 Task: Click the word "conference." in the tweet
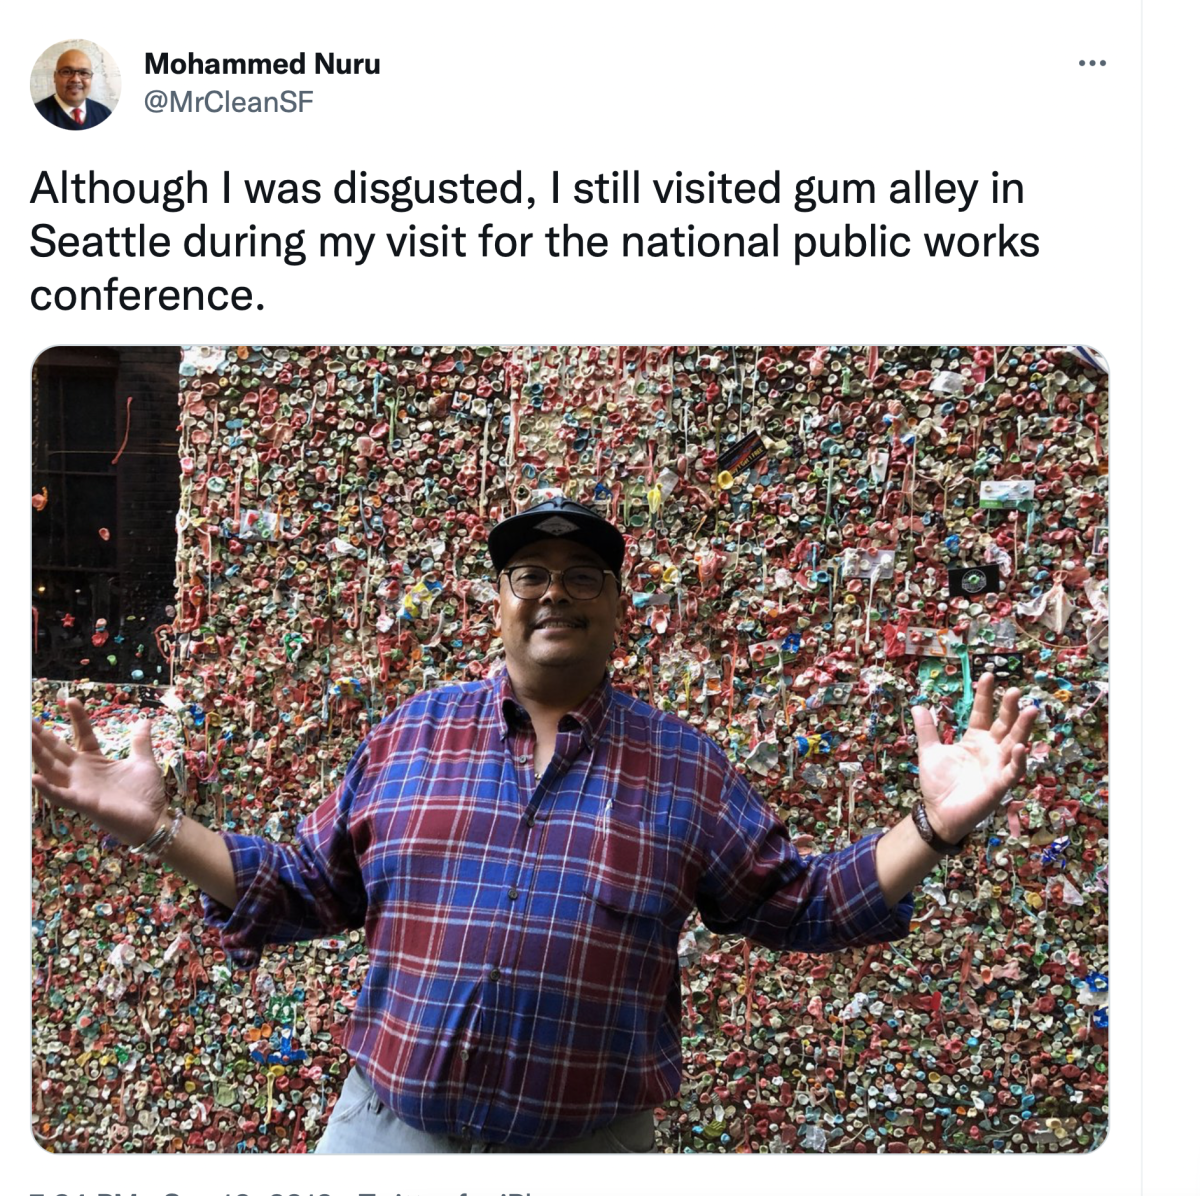[x=147, y=296]
